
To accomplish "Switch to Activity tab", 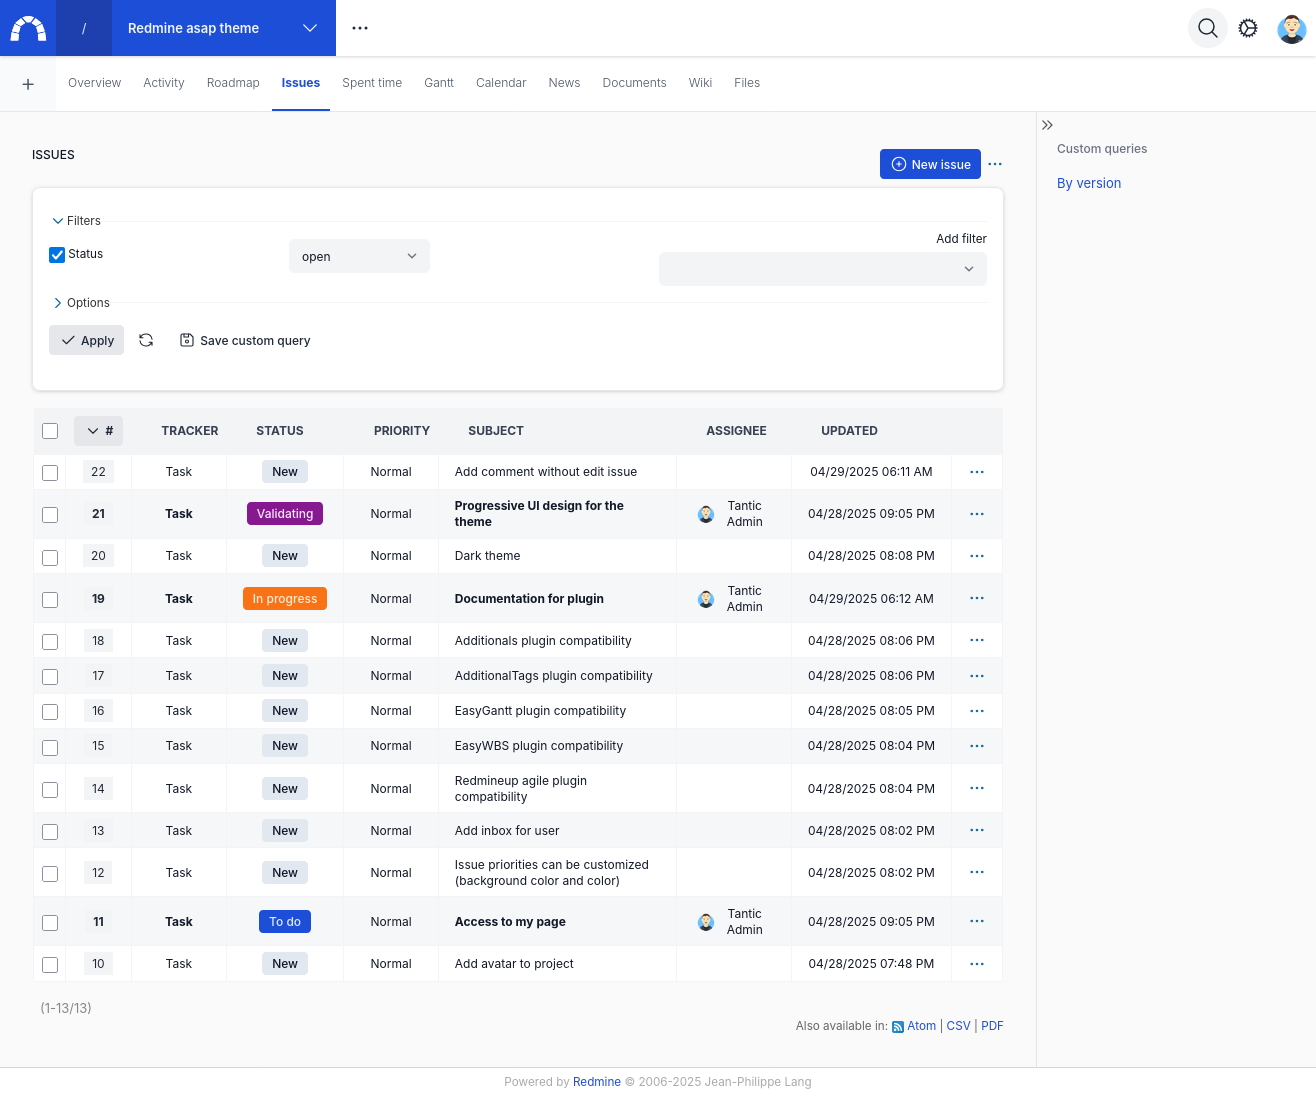I will pyautogui.click(x=164, y=83).
